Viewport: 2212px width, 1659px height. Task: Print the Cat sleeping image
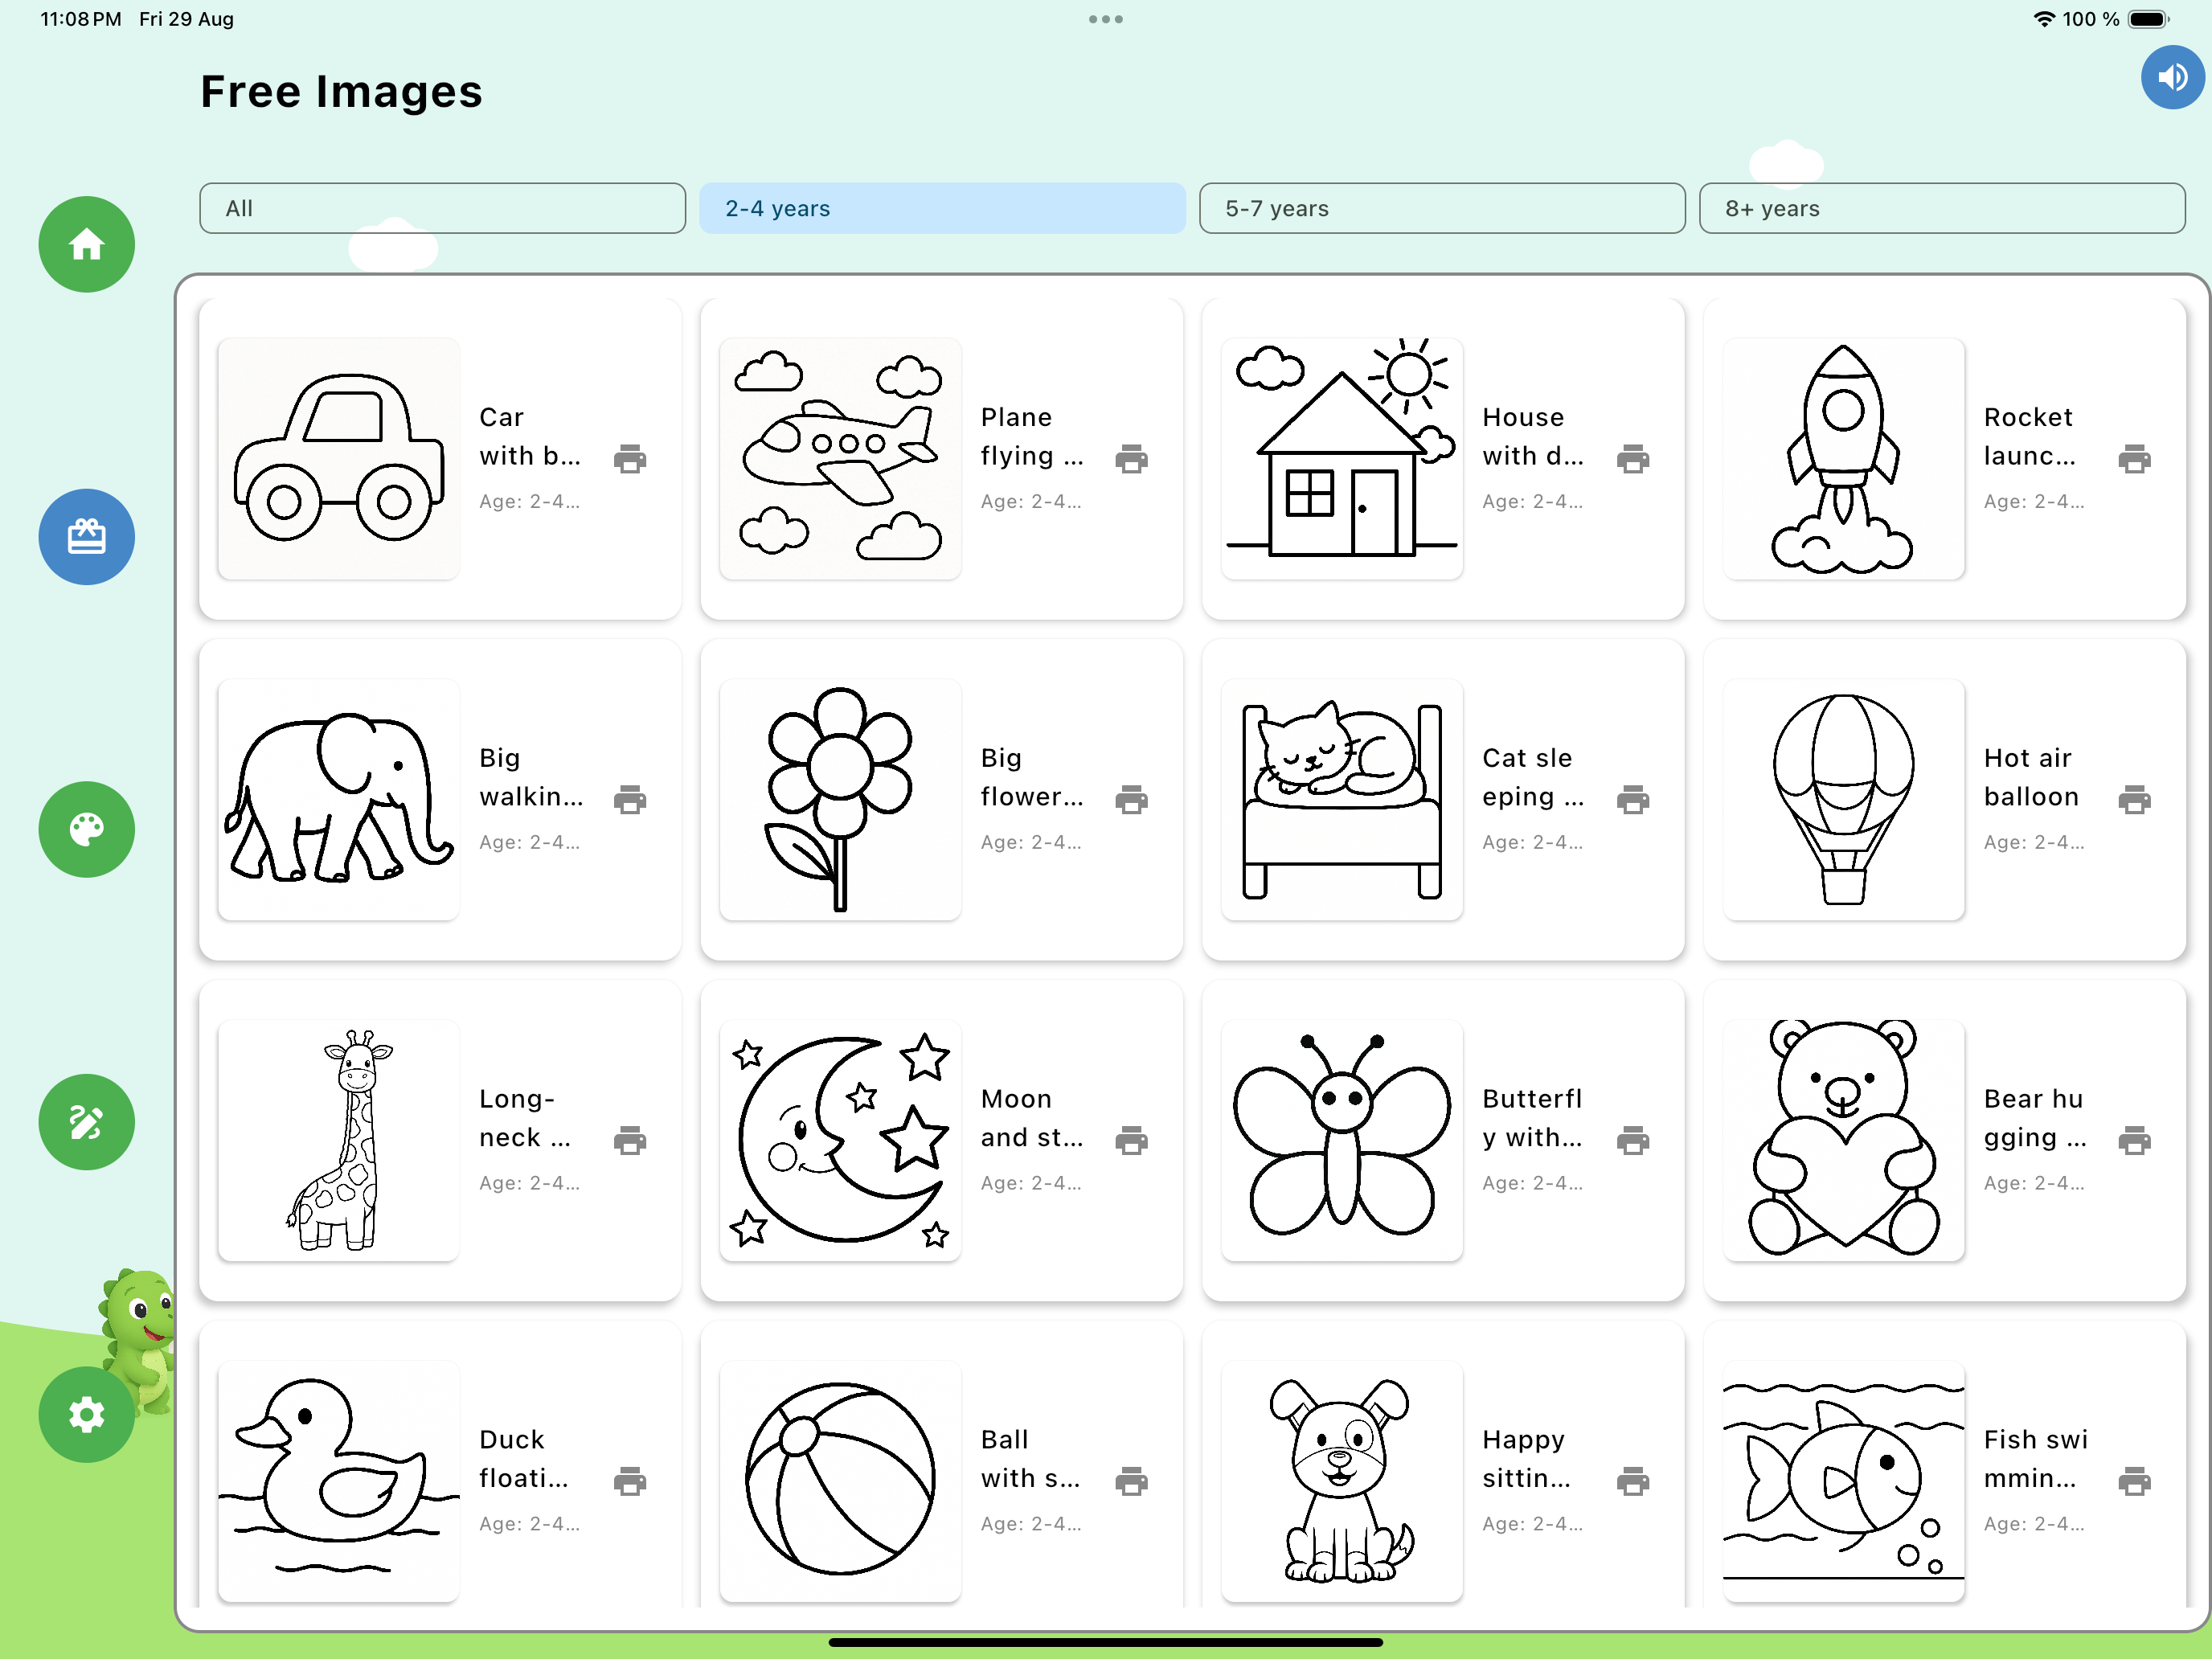(x=1633, y=800)
